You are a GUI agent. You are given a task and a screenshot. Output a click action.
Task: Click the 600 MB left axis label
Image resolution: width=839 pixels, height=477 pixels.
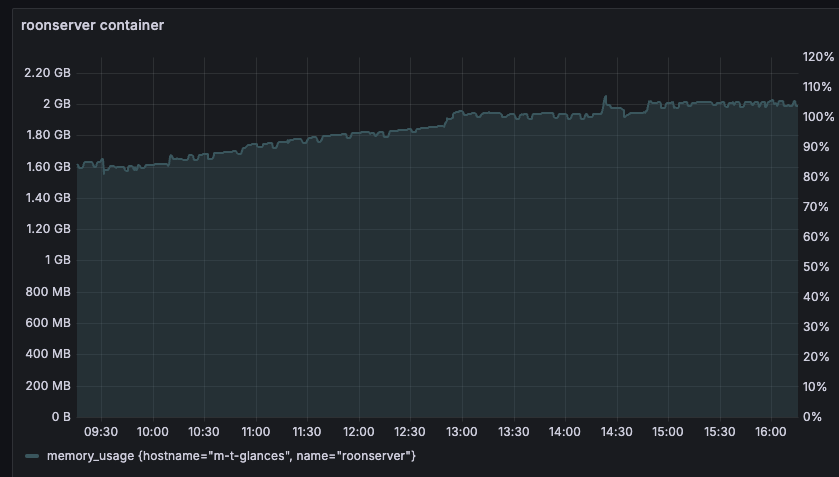(48, 323)
